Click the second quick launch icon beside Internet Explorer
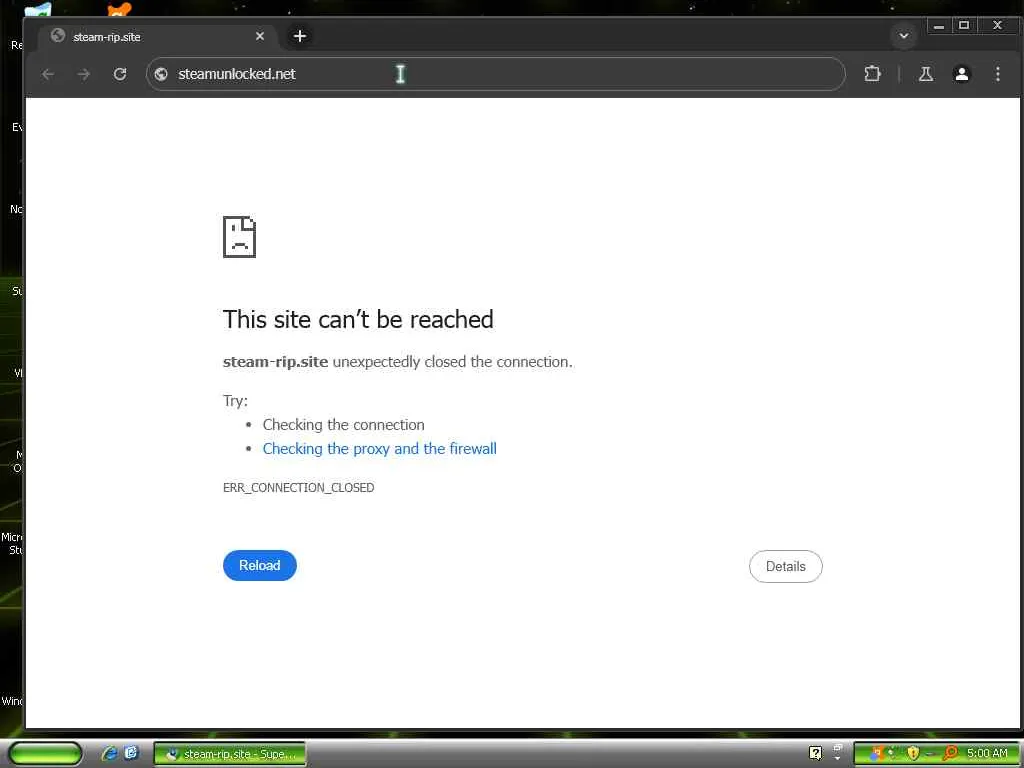 click(131, 753)
